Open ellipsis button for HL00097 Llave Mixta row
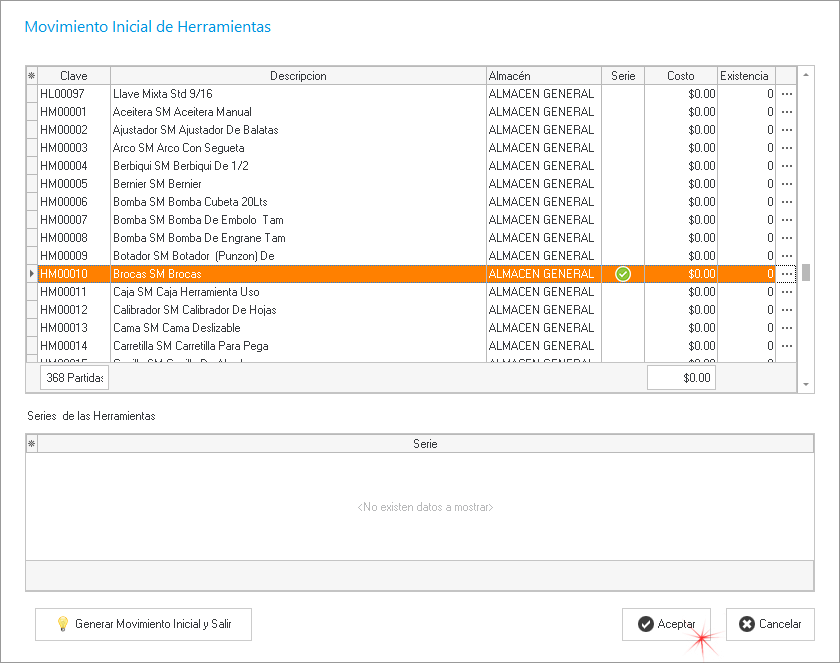Viewport: 840px width, 663px height. (787, 94)
